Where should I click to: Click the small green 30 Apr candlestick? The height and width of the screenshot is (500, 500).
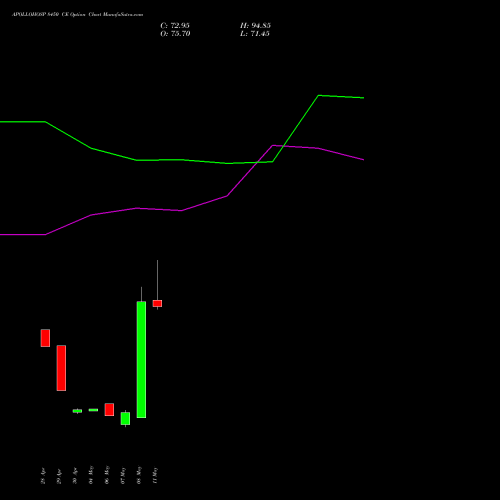coord(77,411)
